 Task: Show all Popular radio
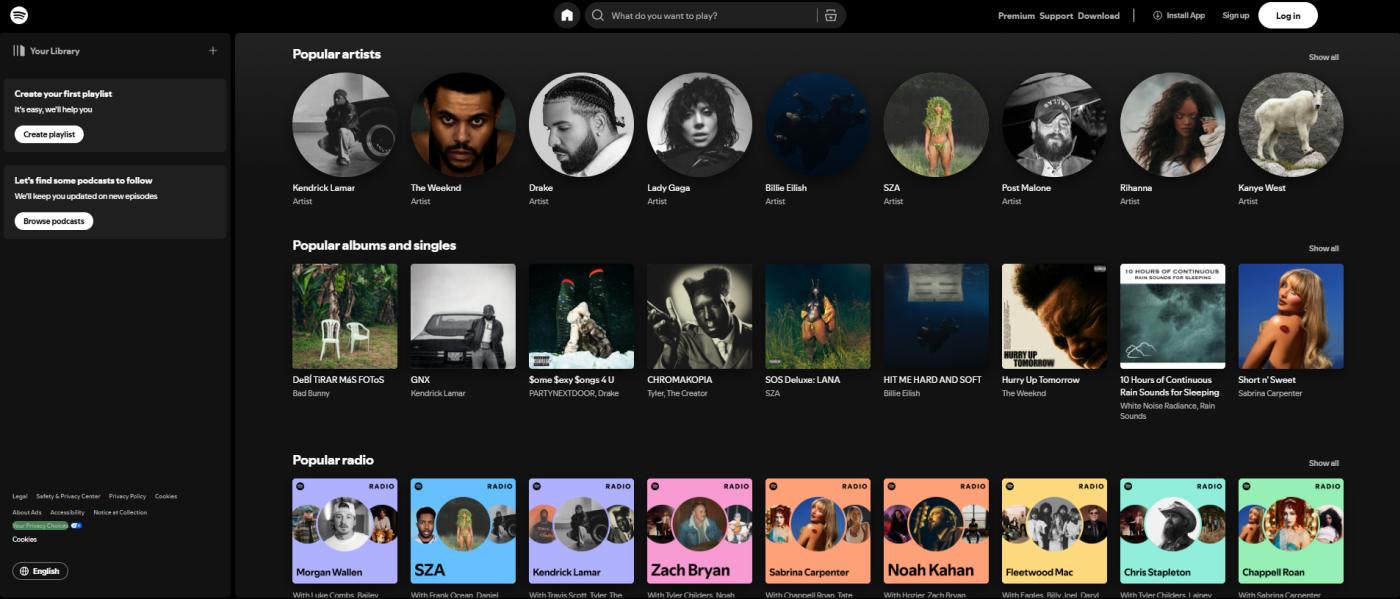(1323, 463)
